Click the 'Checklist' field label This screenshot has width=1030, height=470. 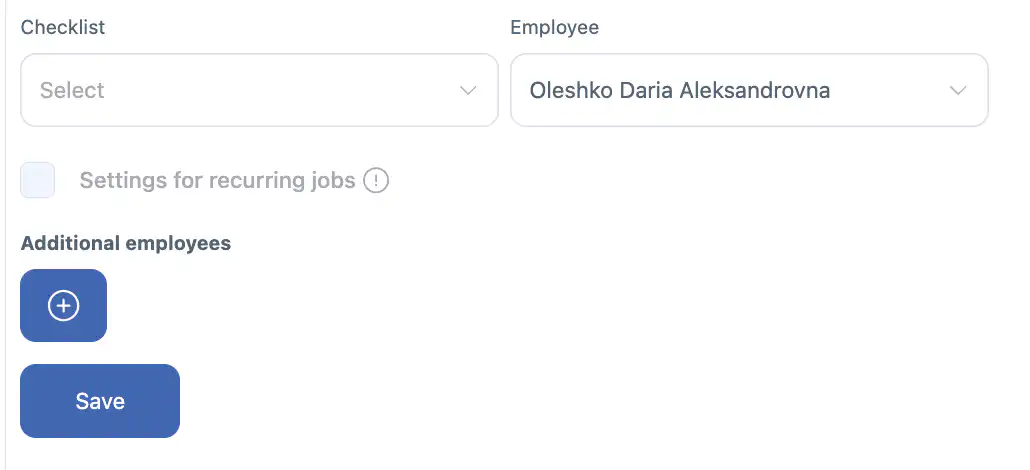pyautogui.click(x=63, y=27)
